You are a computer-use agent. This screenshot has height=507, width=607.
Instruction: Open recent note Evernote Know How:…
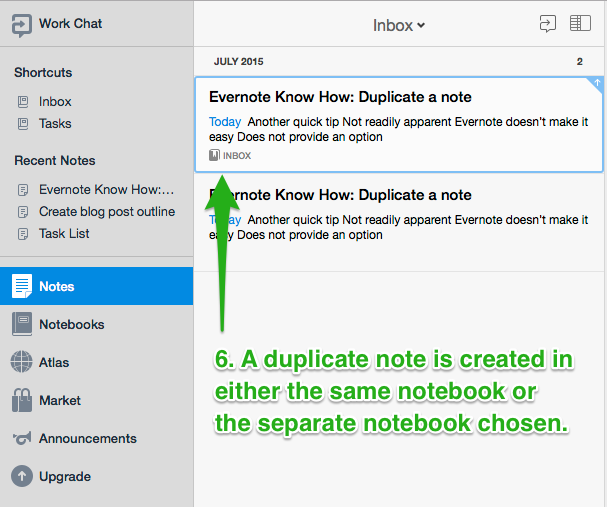(106, 189)
